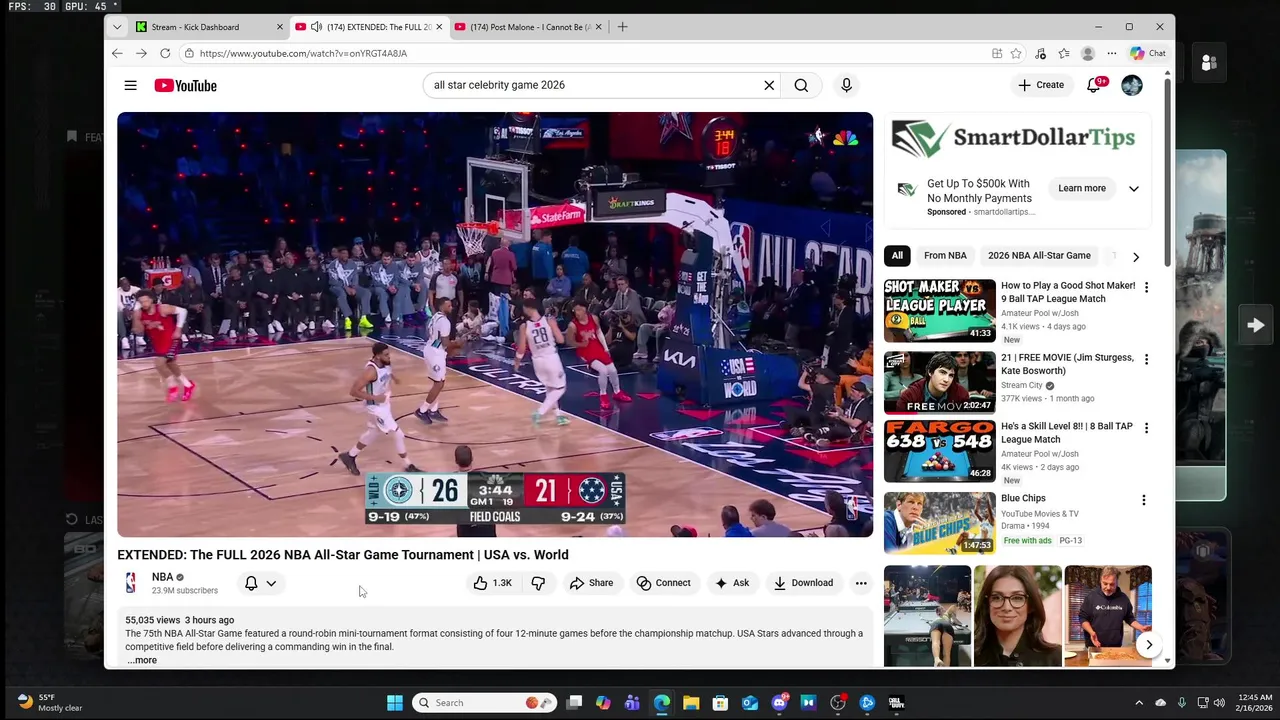Screen dimensions: 1280x720
Task: Click Learn more on the ad
Action: tap(1082, 188)
